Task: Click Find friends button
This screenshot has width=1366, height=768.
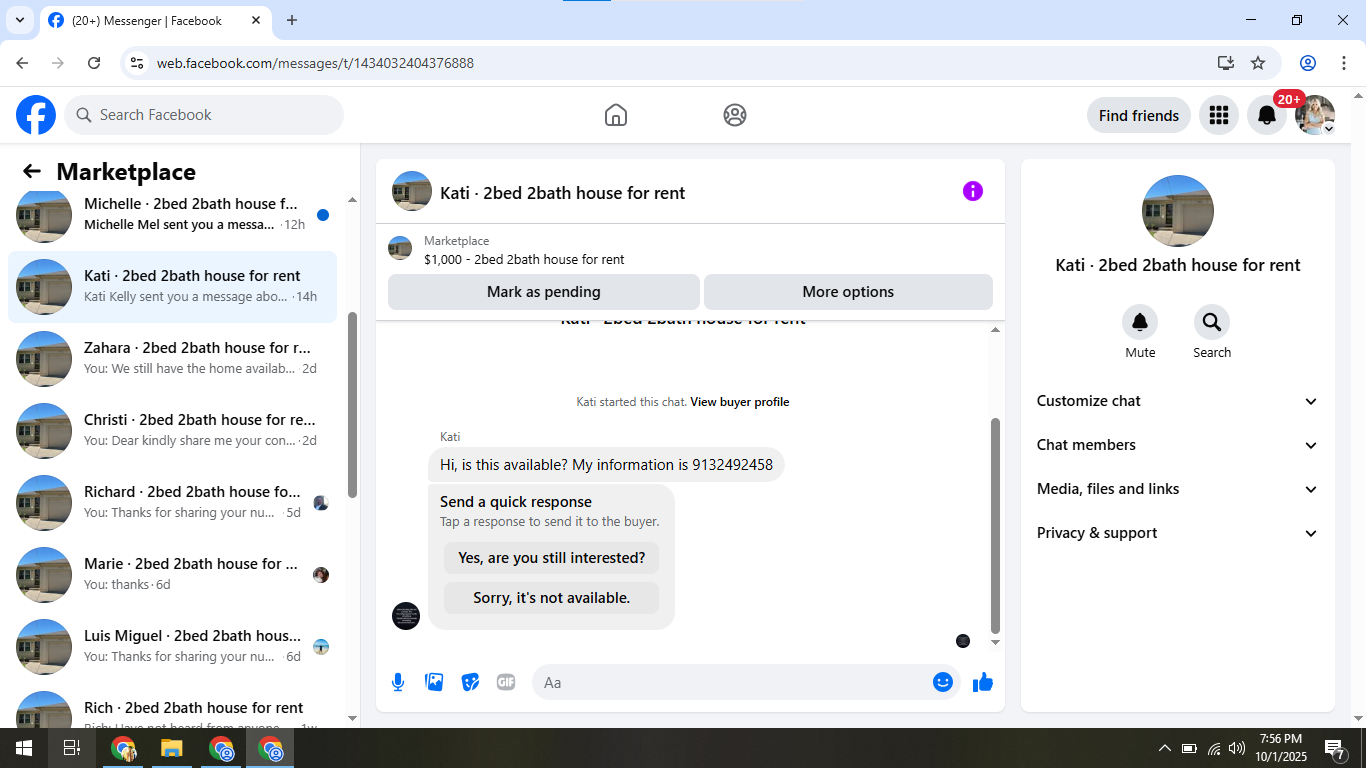Action: point(1139,115)
